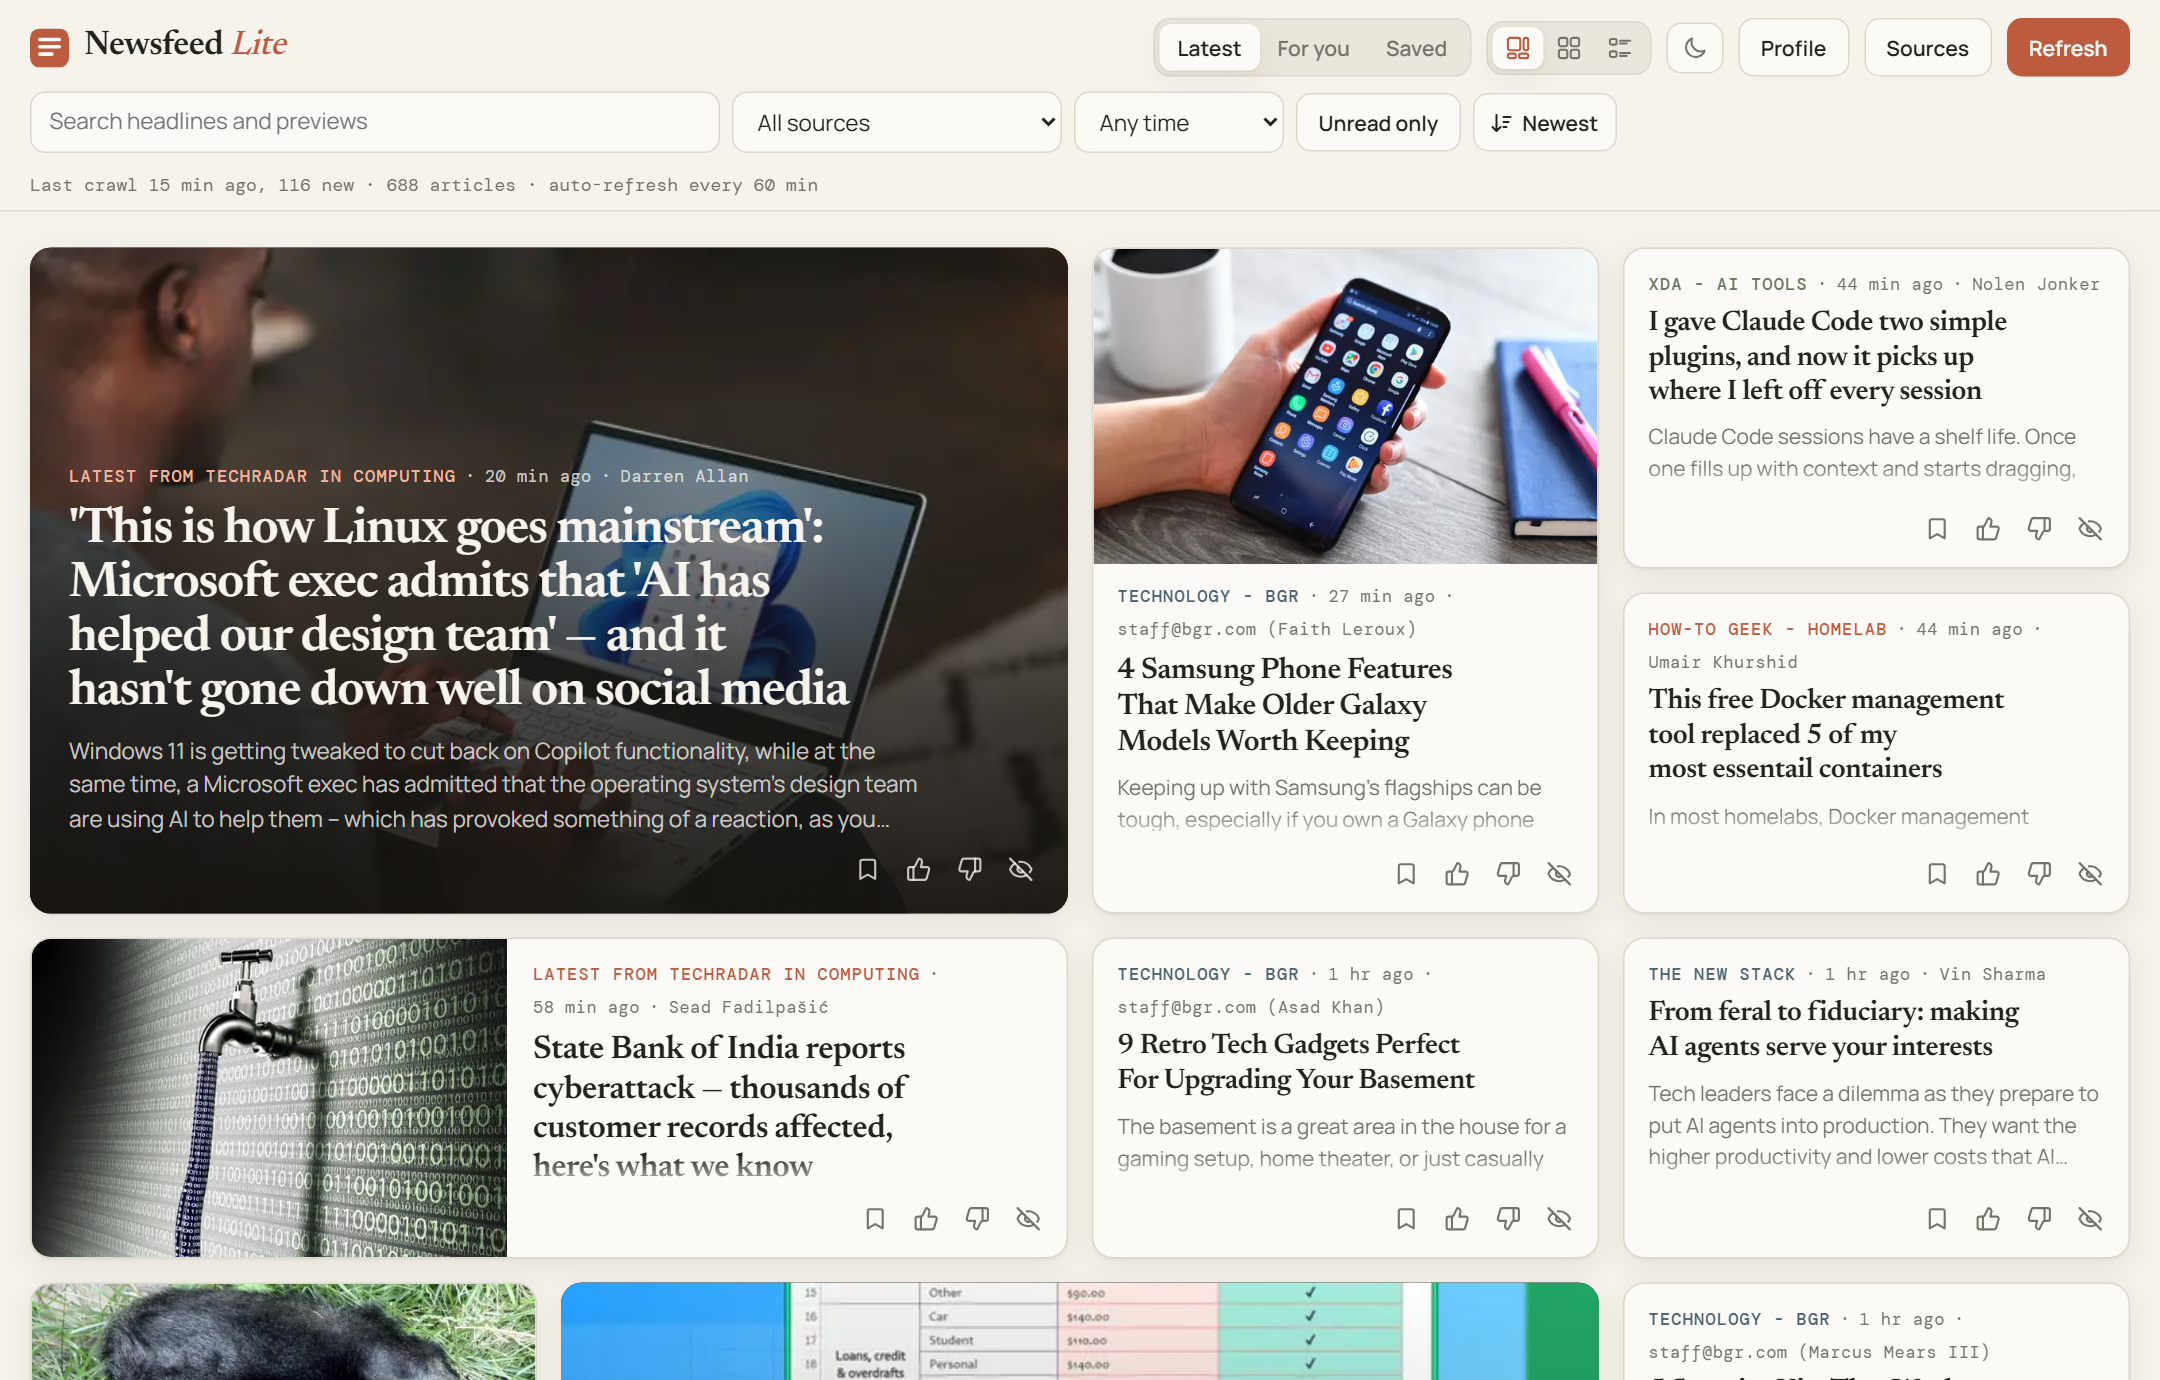2160x1380 pixels.
Task: Toggle the Unread only filter
Action: point(1378,123)
